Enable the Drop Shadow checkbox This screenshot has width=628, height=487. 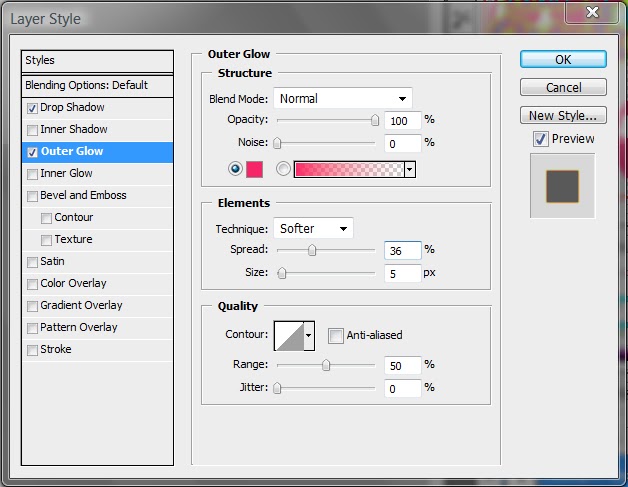coord(32,108)
